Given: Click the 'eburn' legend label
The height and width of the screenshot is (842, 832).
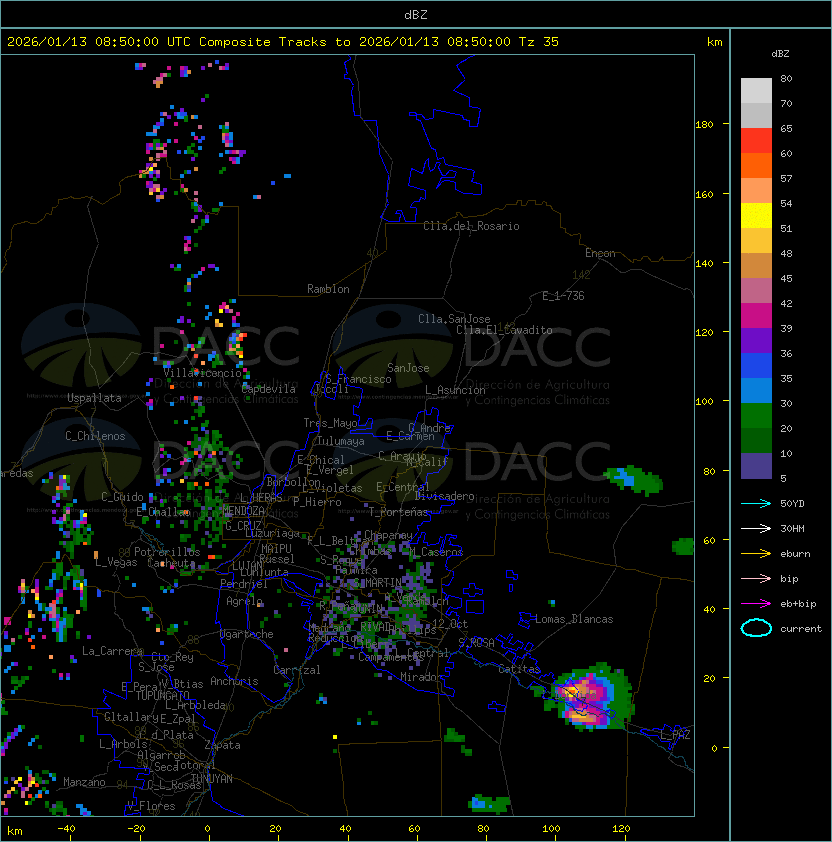Looking at the screenshot, I should point(795,554).
